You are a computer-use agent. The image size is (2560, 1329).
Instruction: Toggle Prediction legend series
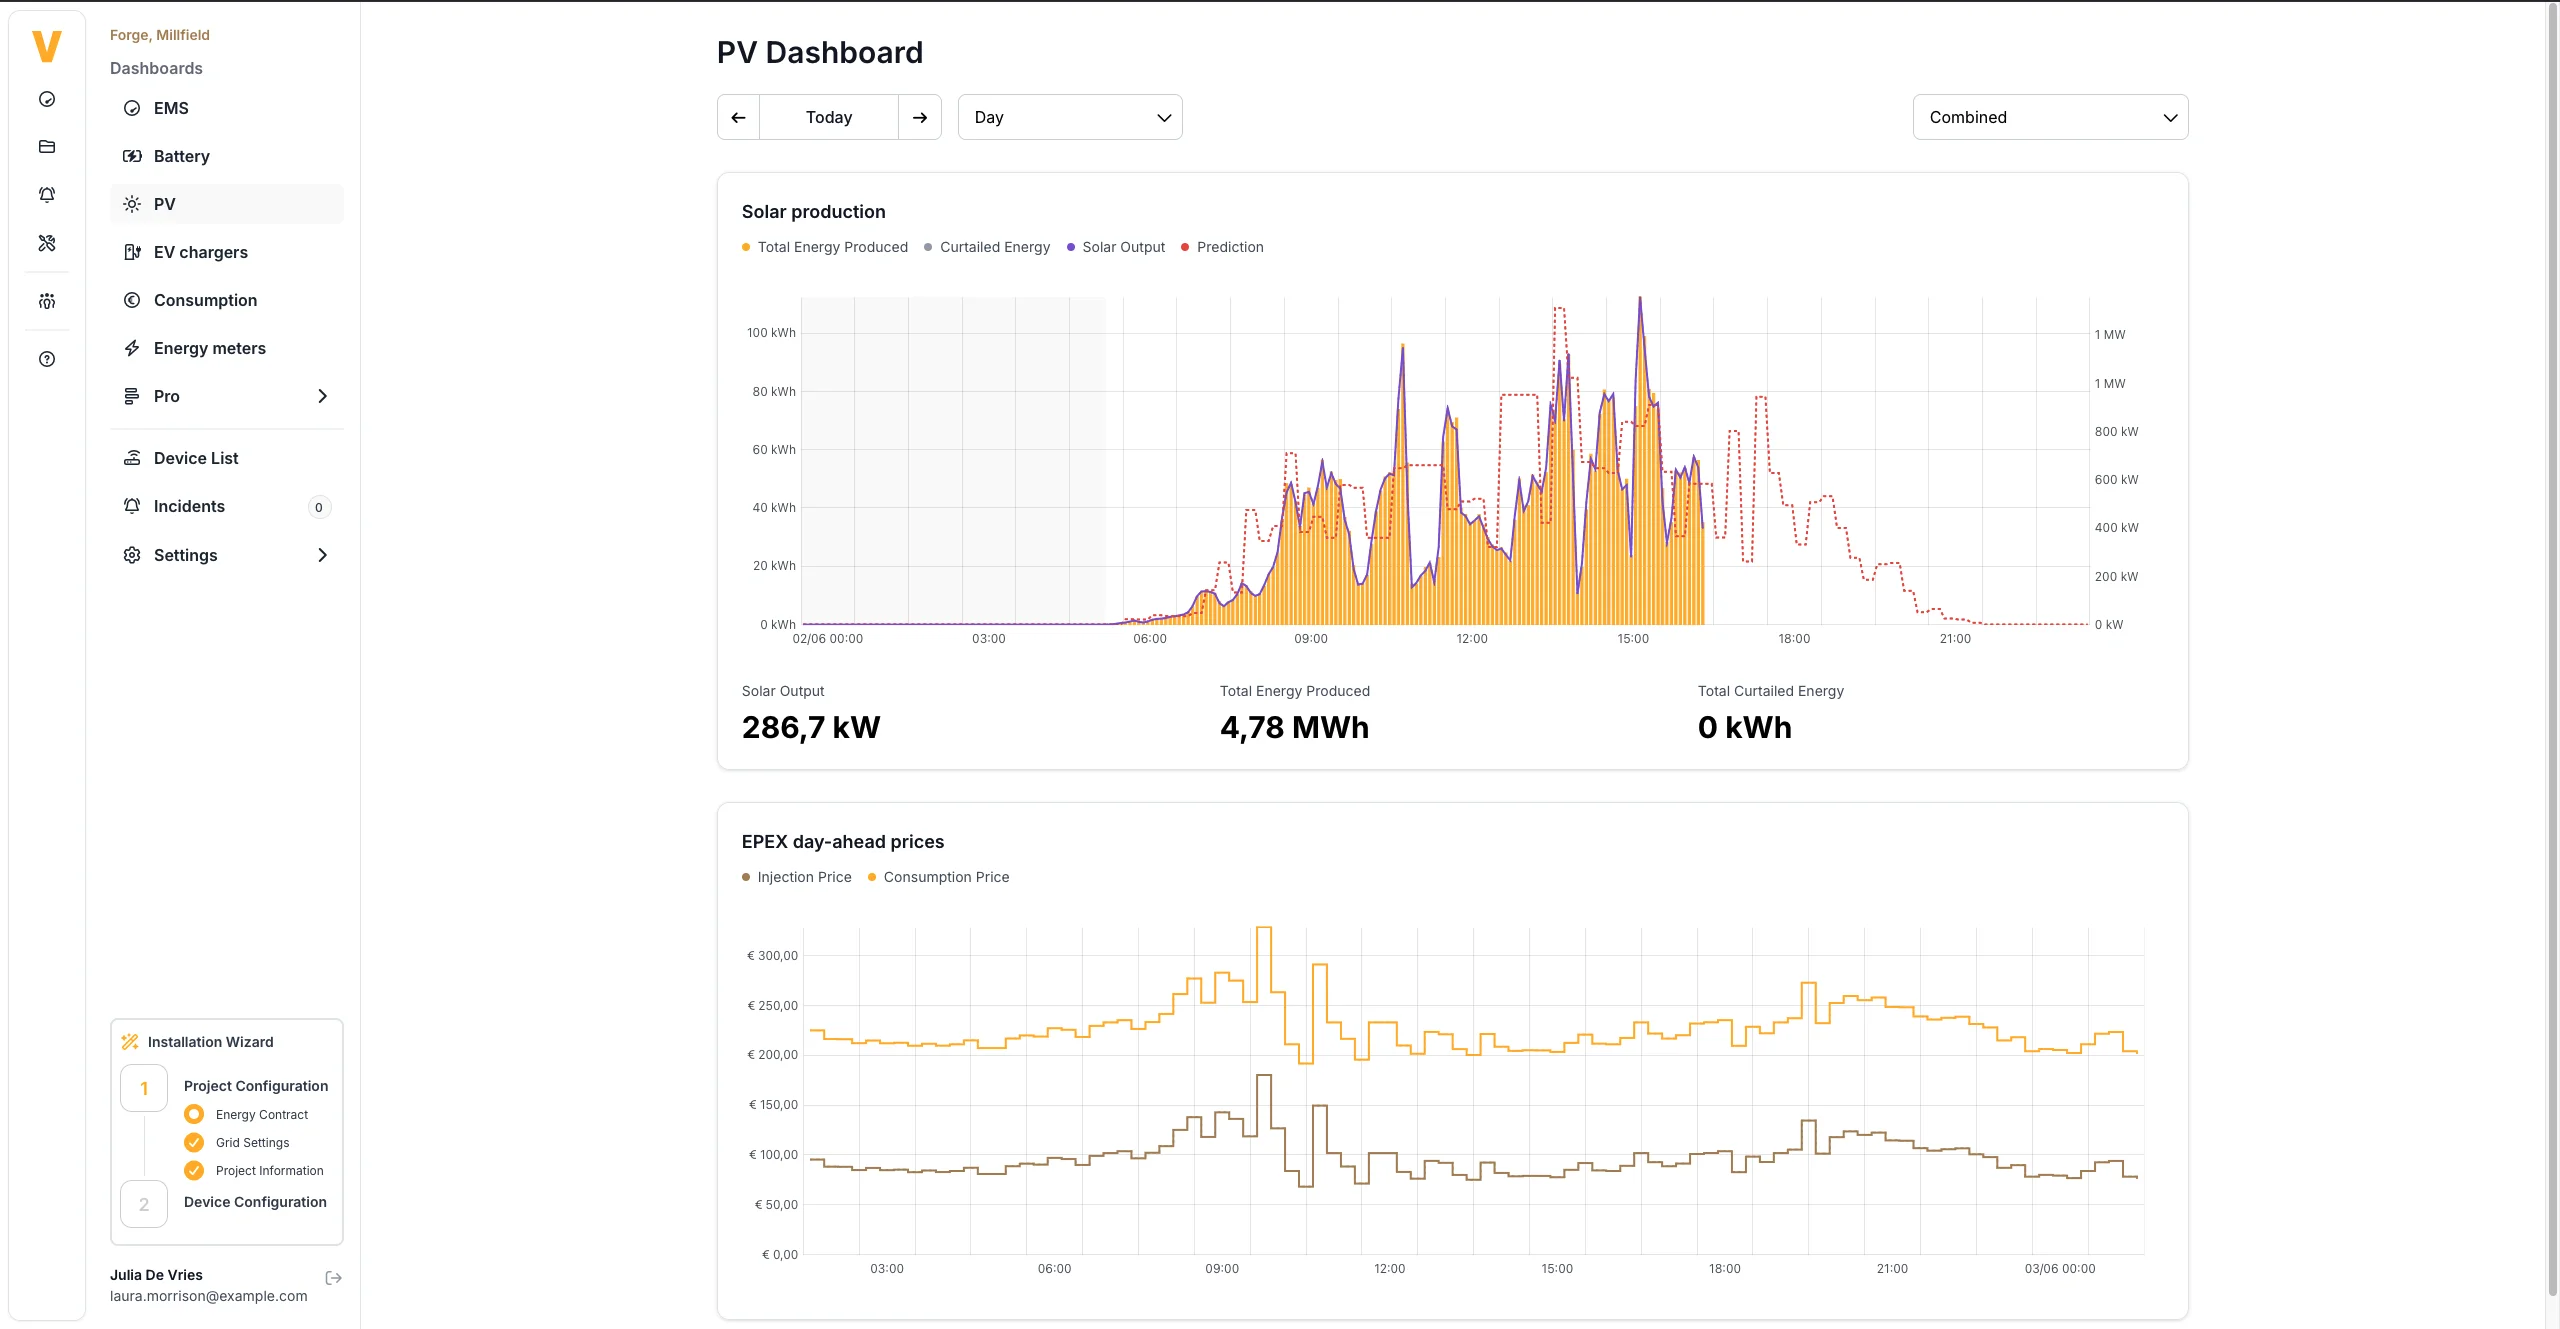coord(1222,247)
